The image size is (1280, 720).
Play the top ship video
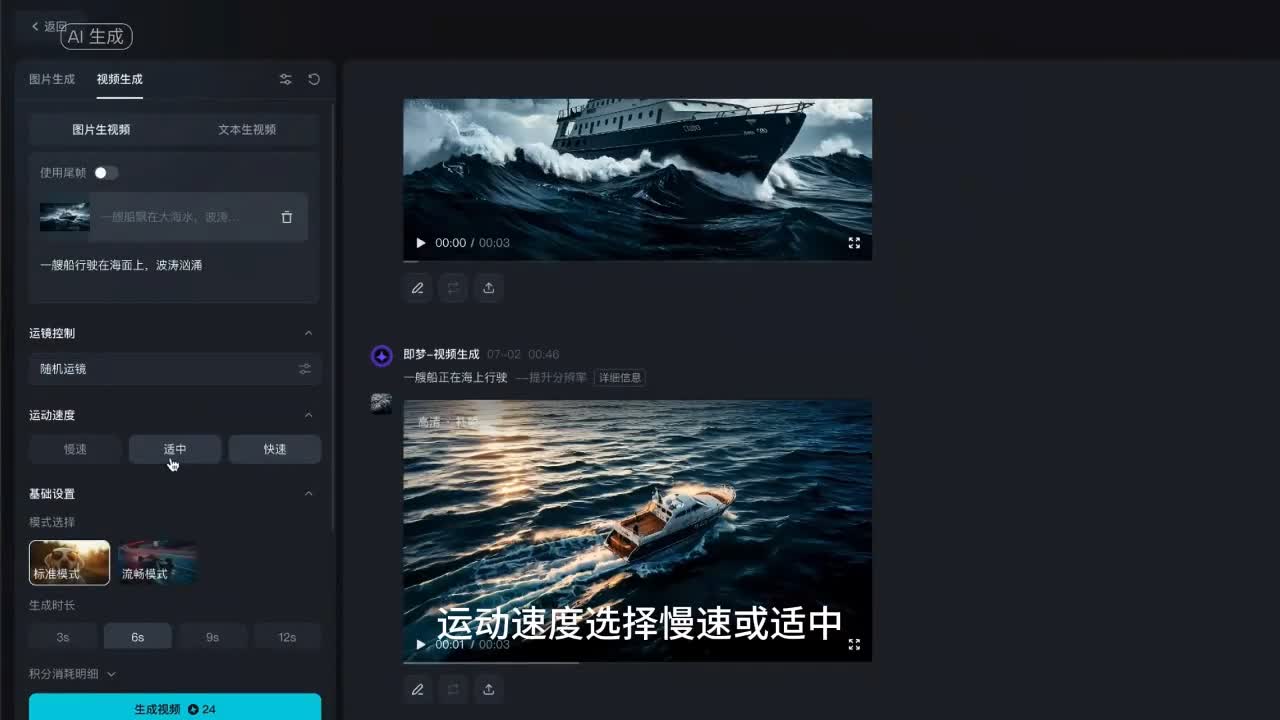pyautogui.click(x=420, y=242)
